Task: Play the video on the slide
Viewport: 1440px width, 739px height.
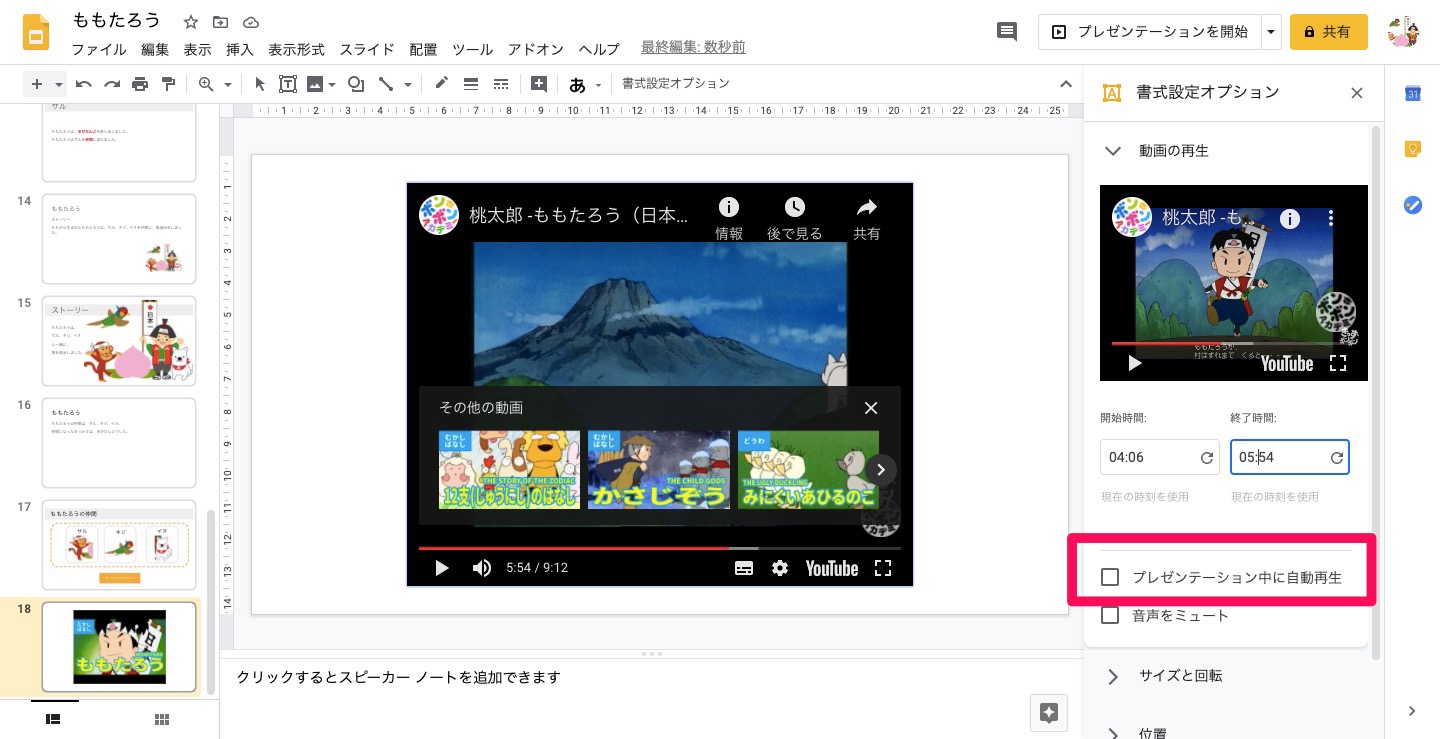Action: 441,568
